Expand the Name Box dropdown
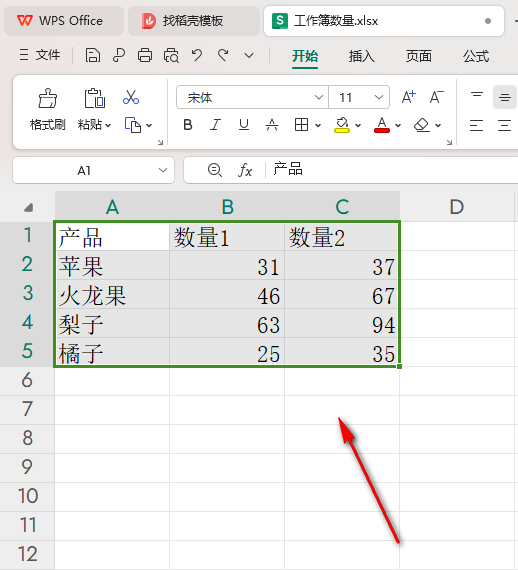The image size is (518, 570). coord(163,170)
